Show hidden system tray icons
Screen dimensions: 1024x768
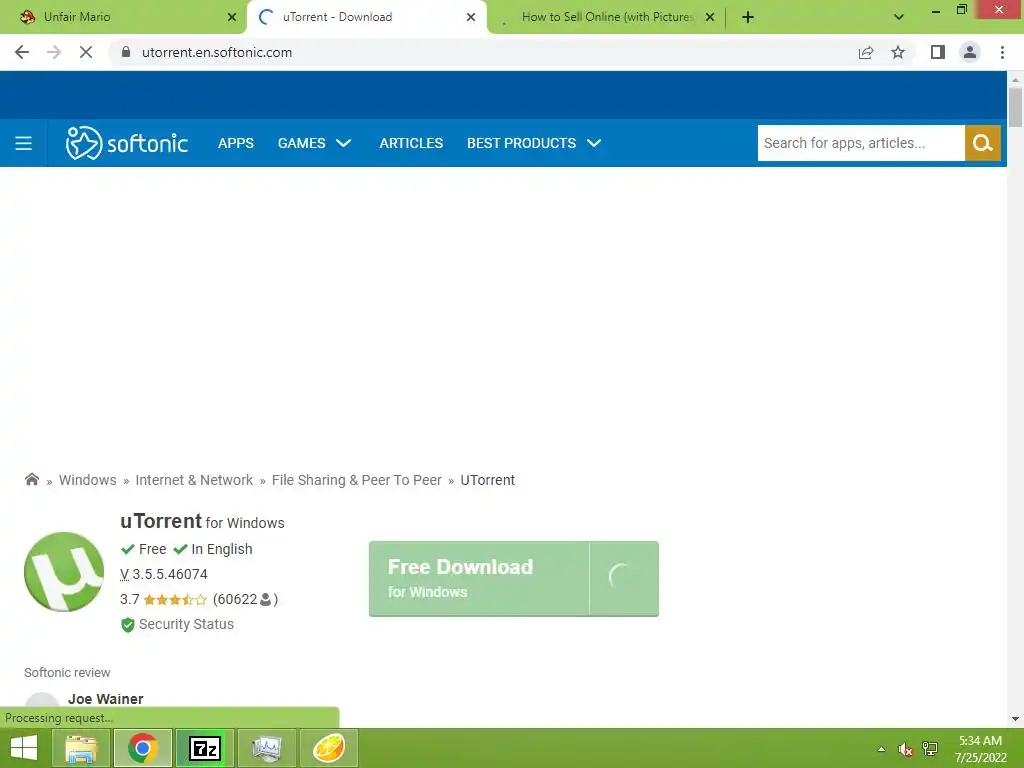881,749
